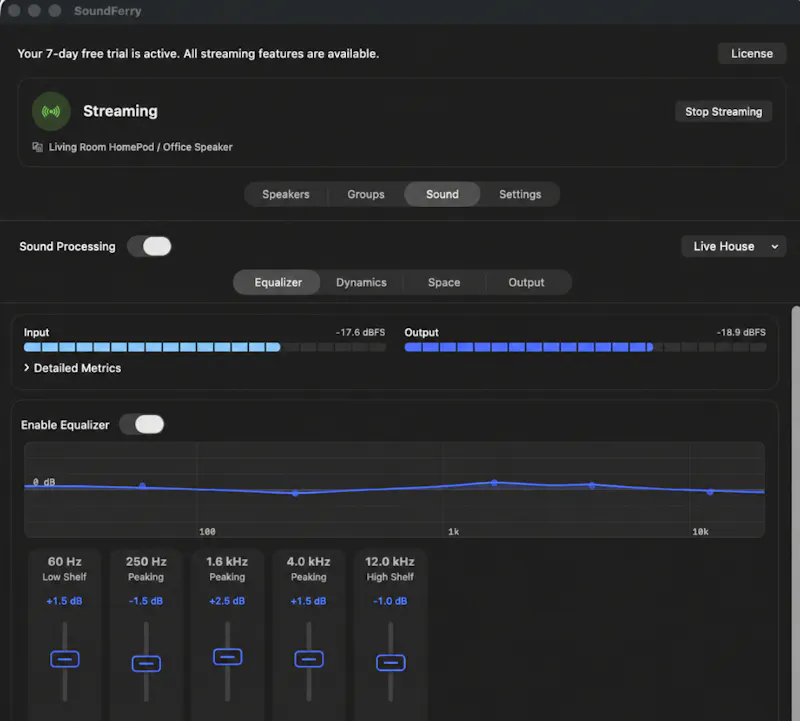
Task: Click the Output level meter bar
Action: pos(585,347)
